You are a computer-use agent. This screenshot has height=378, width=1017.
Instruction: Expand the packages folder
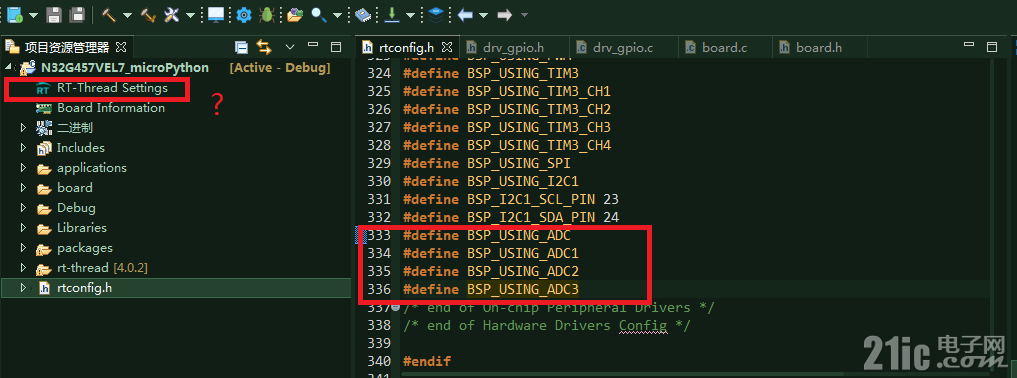coord(24,248)
